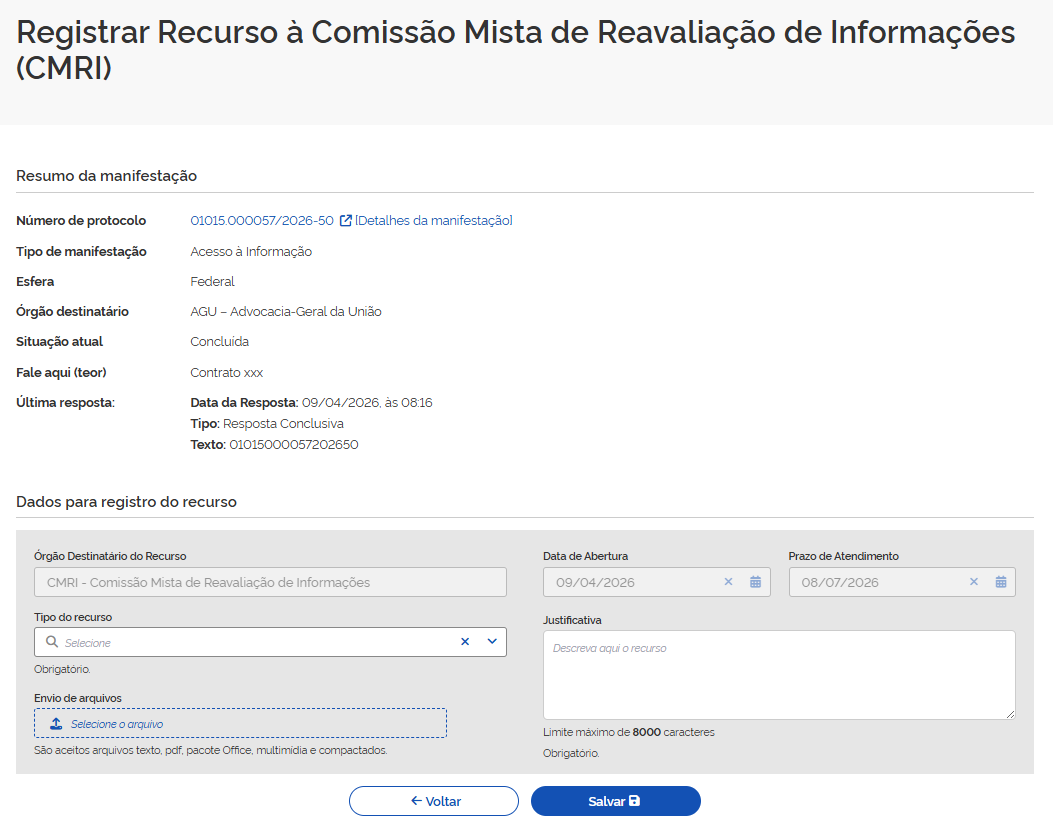Screen dimensions: 1053x827
Task: Focus the Justificativa text area
Action: click(x=778, y=675)
